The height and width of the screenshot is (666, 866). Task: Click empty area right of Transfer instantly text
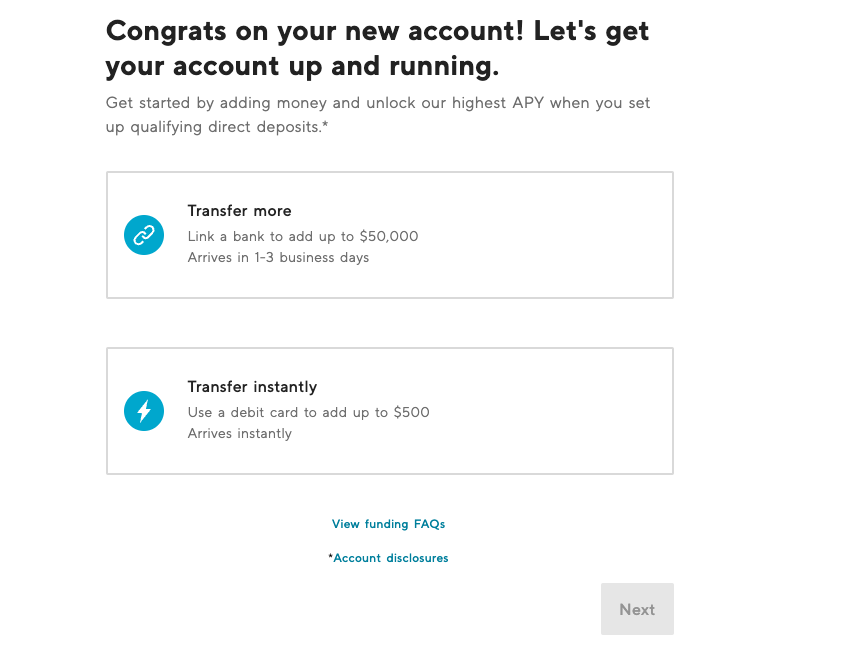point(552,411)
